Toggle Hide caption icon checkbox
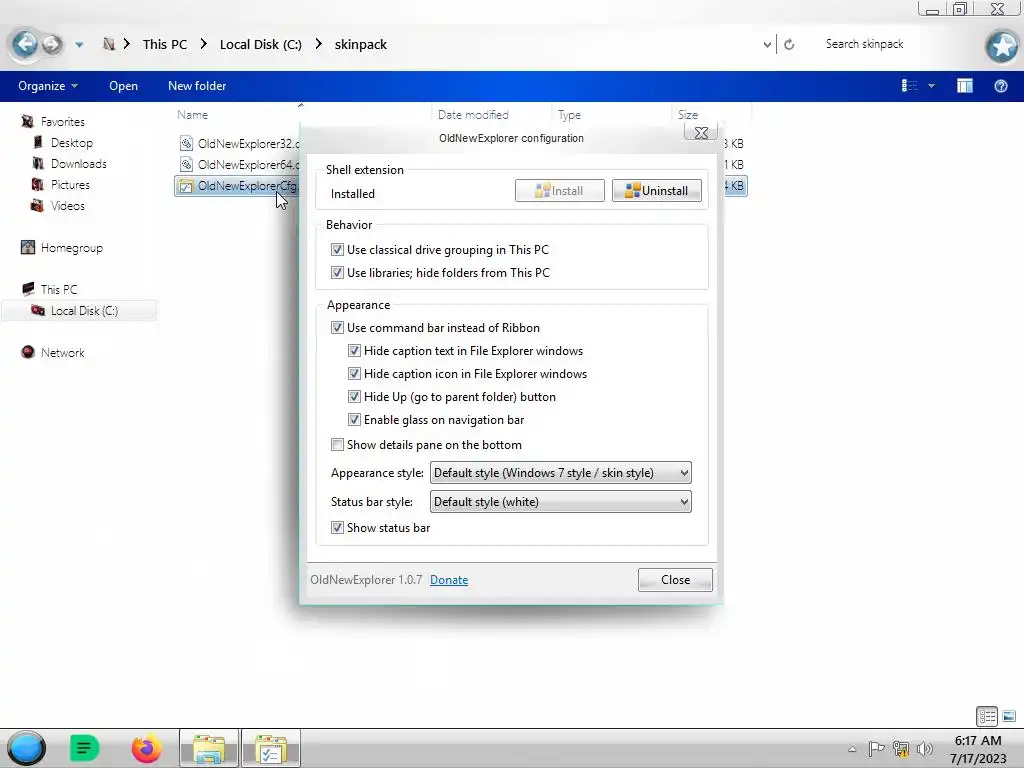Viewport: 1024px width, 768px height. [x=354, y=374]
